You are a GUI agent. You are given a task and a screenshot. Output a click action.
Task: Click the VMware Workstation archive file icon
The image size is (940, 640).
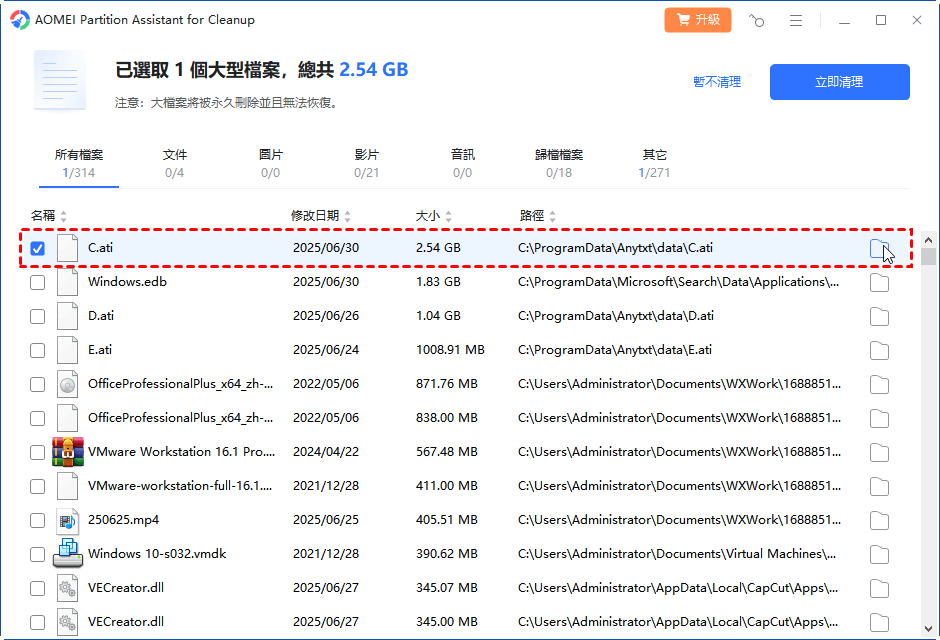68,452
